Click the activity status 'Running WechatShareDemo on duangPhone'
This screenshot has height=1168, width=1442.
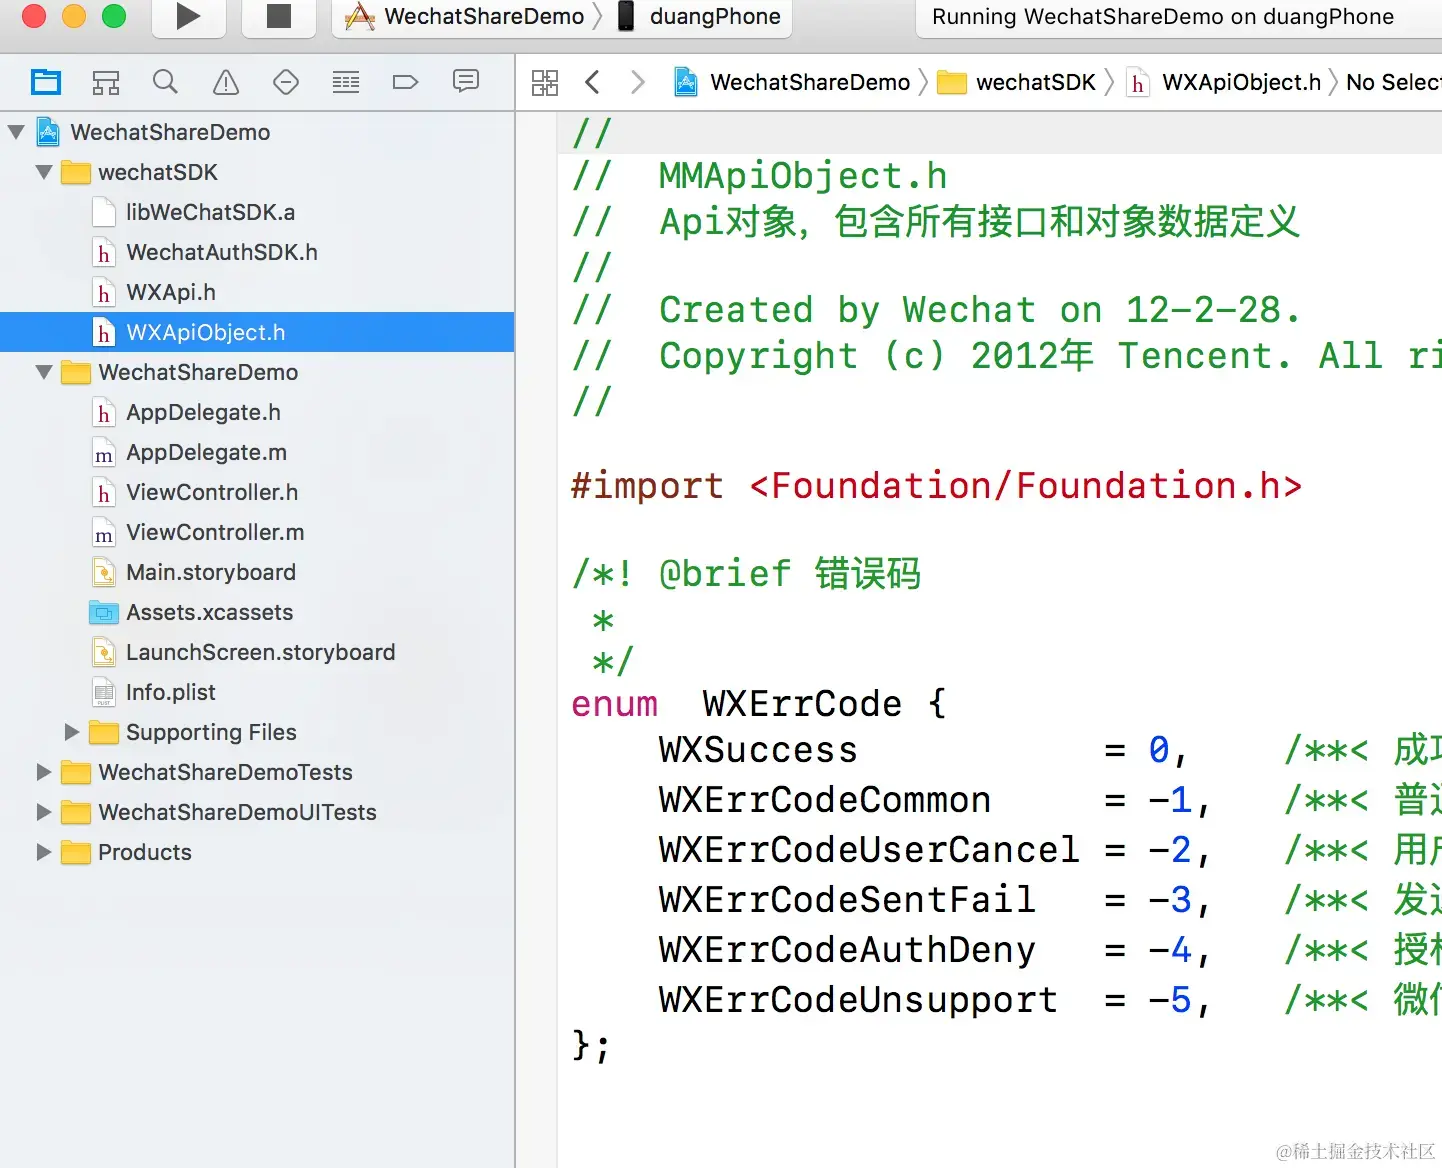tap(1162, 17)
